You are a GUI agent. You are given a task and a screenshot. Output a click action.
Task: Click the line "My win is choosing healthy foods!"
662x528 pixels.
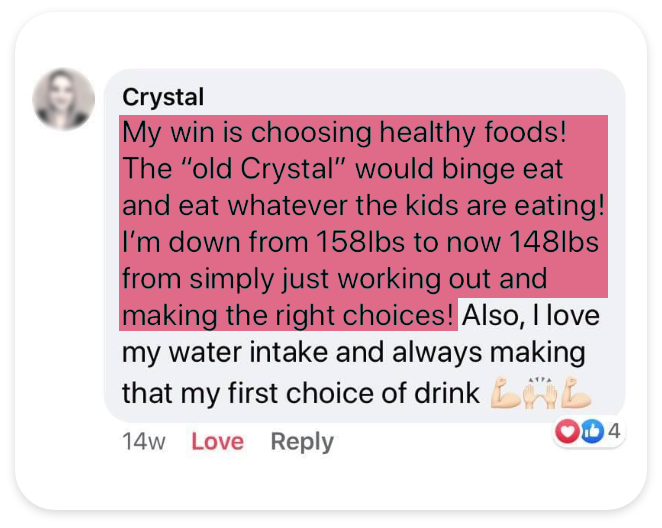(x=344, y=133)
